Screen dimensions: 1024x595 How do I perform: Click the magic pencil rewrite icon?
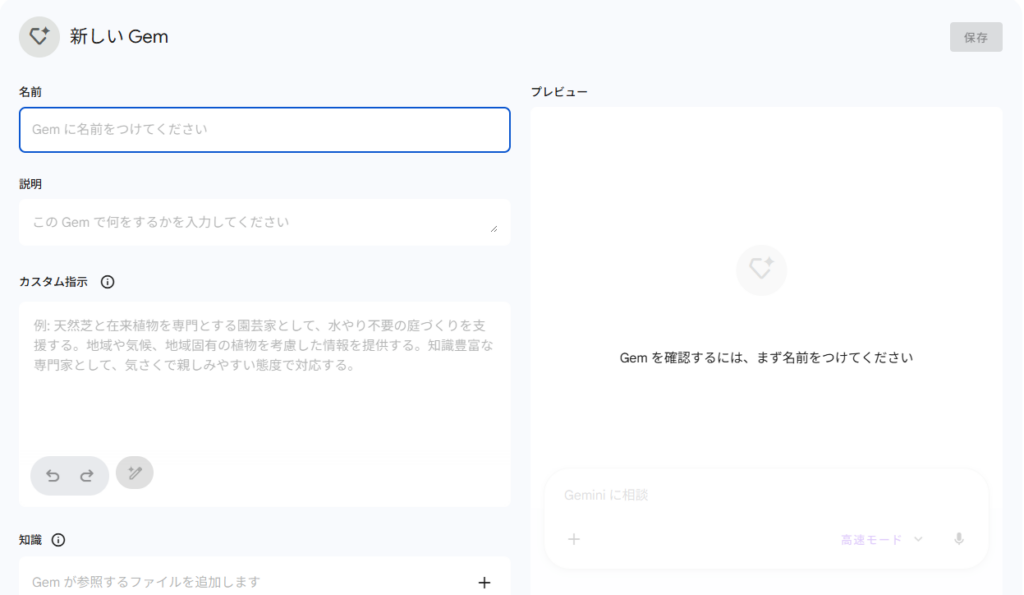tap(135, 473)
